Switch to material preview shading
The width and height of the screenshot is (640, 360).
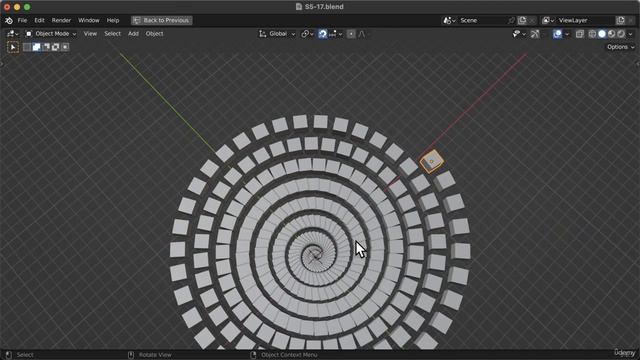click(611, 34)
